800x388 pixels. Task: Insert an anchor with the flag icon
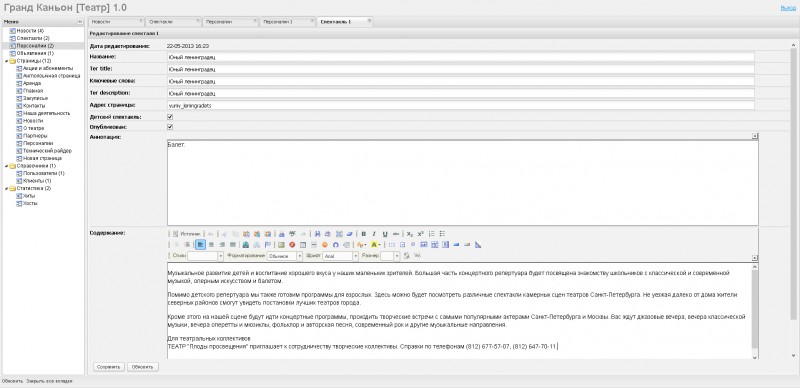tap(267, 245)
